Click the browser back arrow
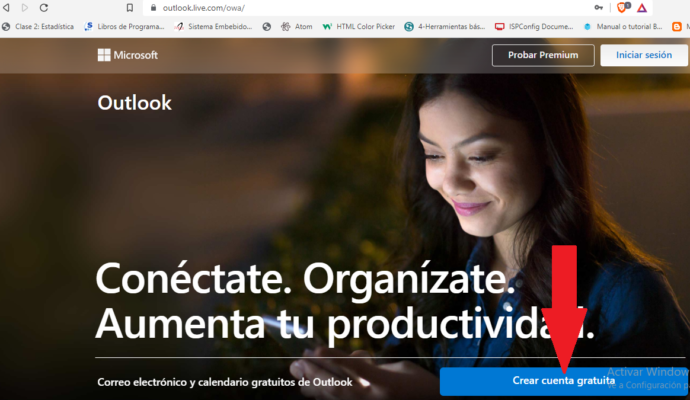 click(8, 7)
